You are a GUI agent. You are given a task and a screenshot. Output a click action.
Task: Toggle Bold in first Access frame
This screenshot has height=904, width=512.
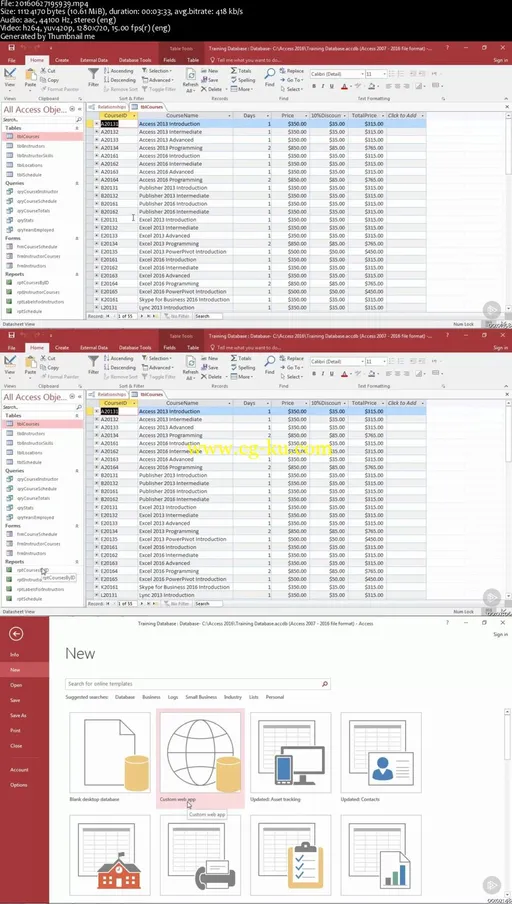[x=314, y=86]
